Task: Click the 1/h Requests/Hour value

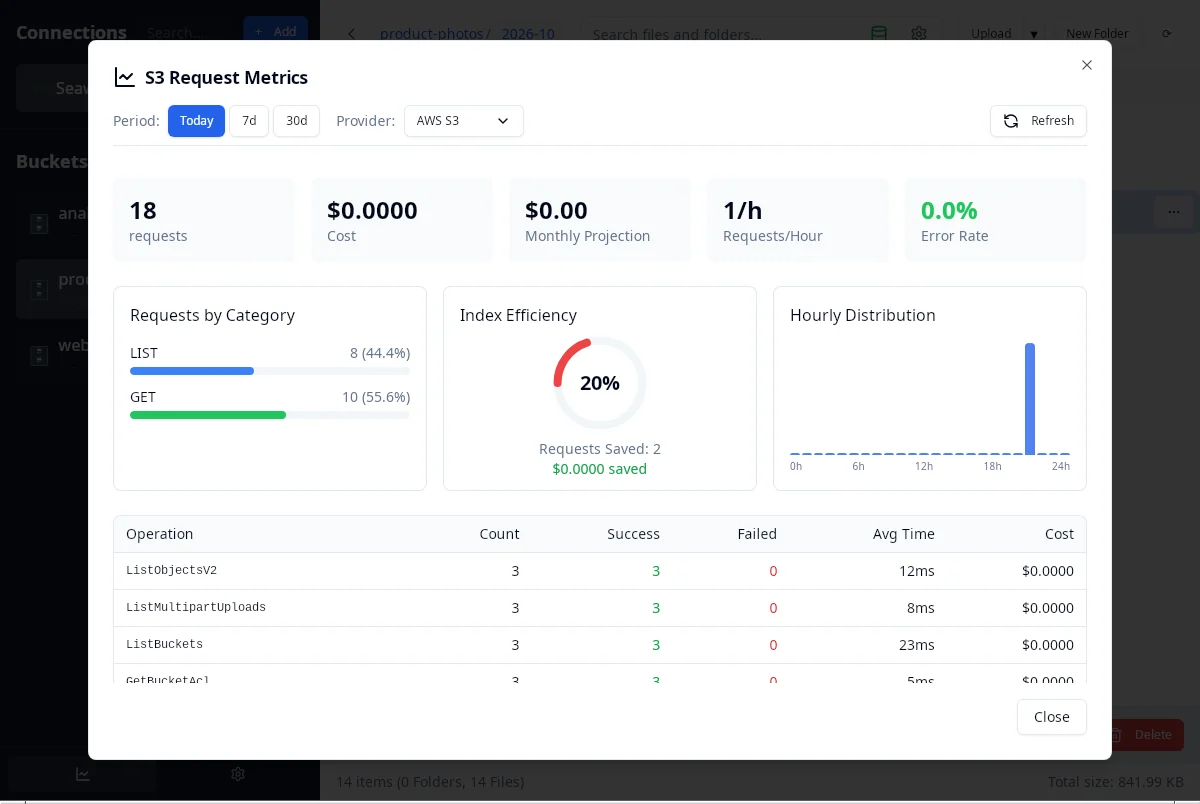Action: (742, 210)
